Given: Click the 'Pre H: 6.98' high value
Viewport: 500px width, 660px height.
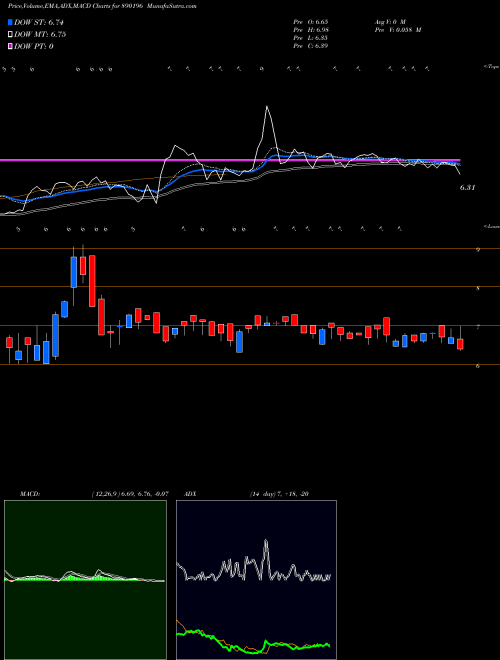Looking at the screenshot, I should click(x=311, y=30).
